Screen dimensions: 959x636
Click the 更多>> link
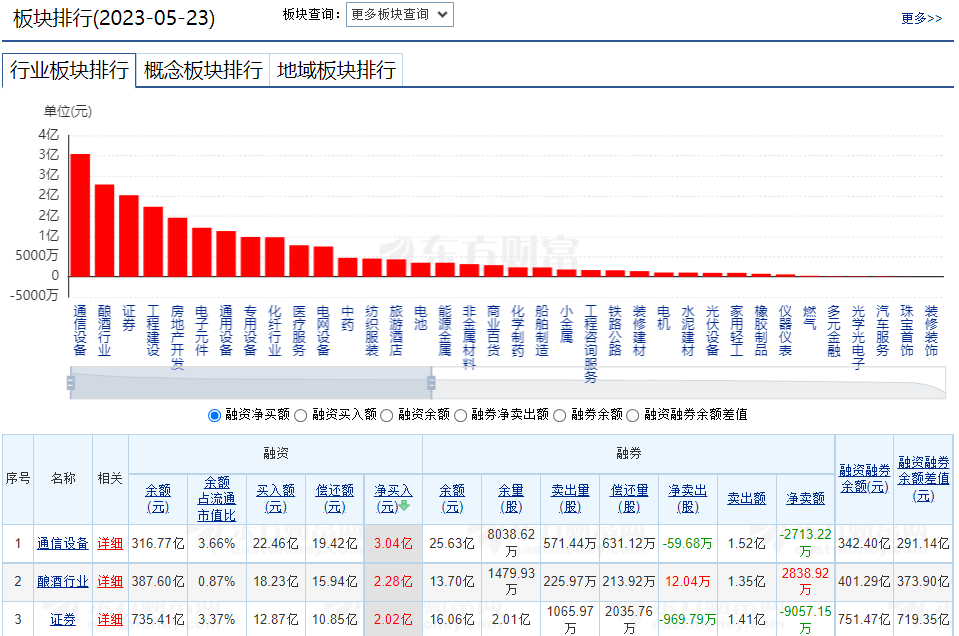pyautogui.click(x=921, y=18)
